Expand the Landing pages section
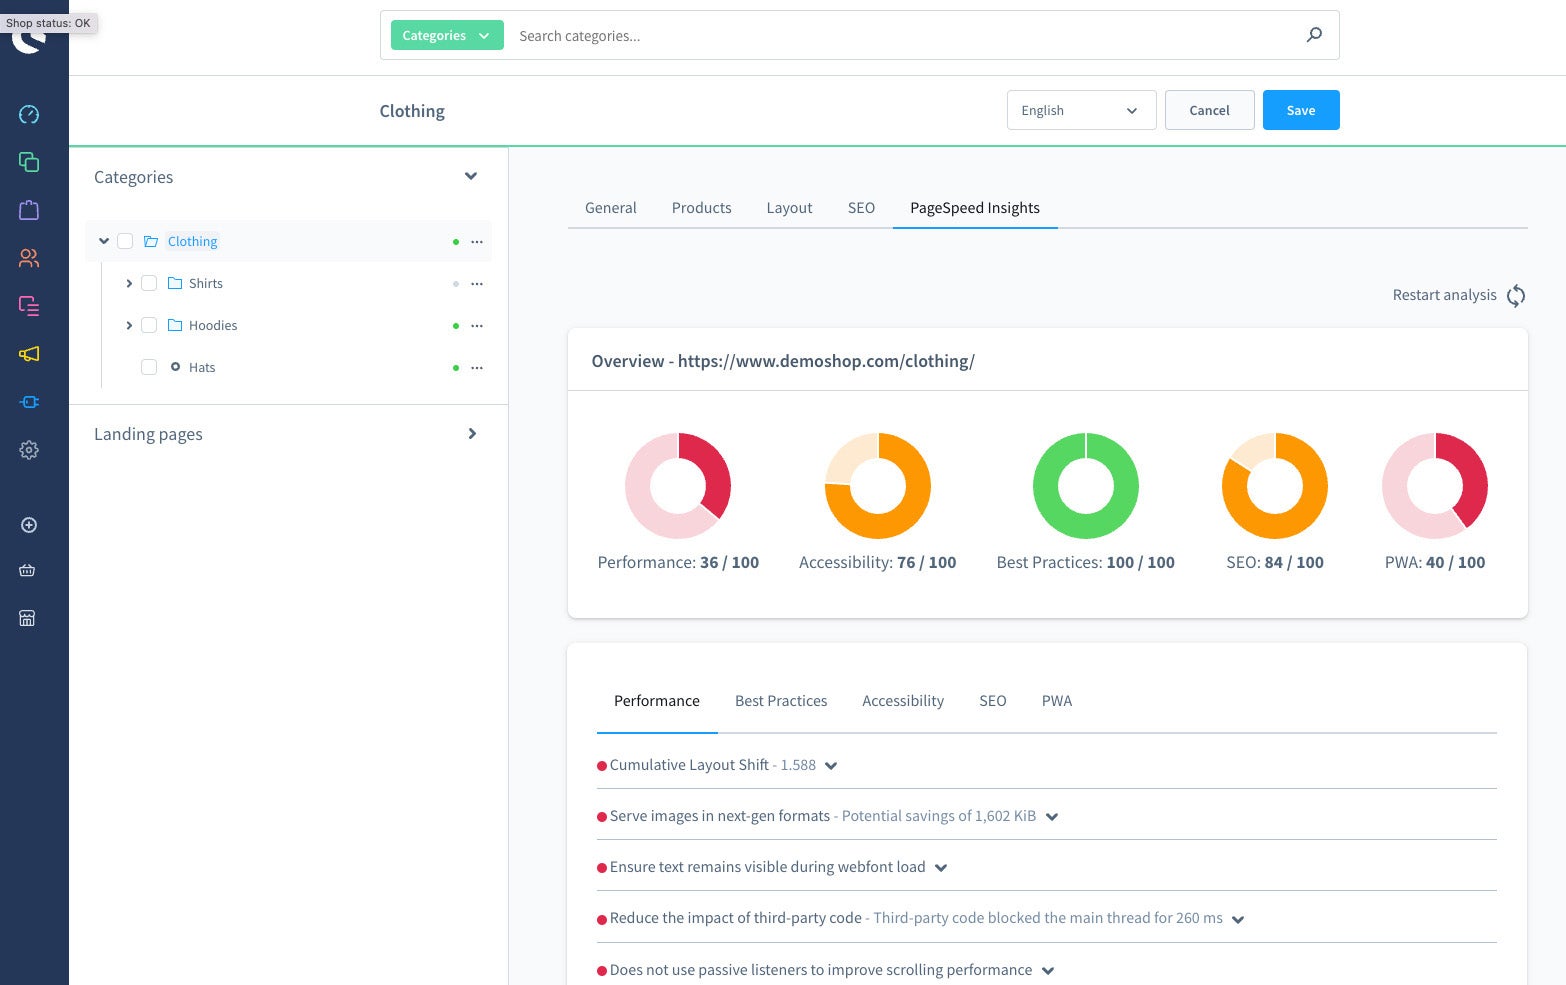Image resolution: width=1566 pixels, height=985 pixels. (472, 433)
